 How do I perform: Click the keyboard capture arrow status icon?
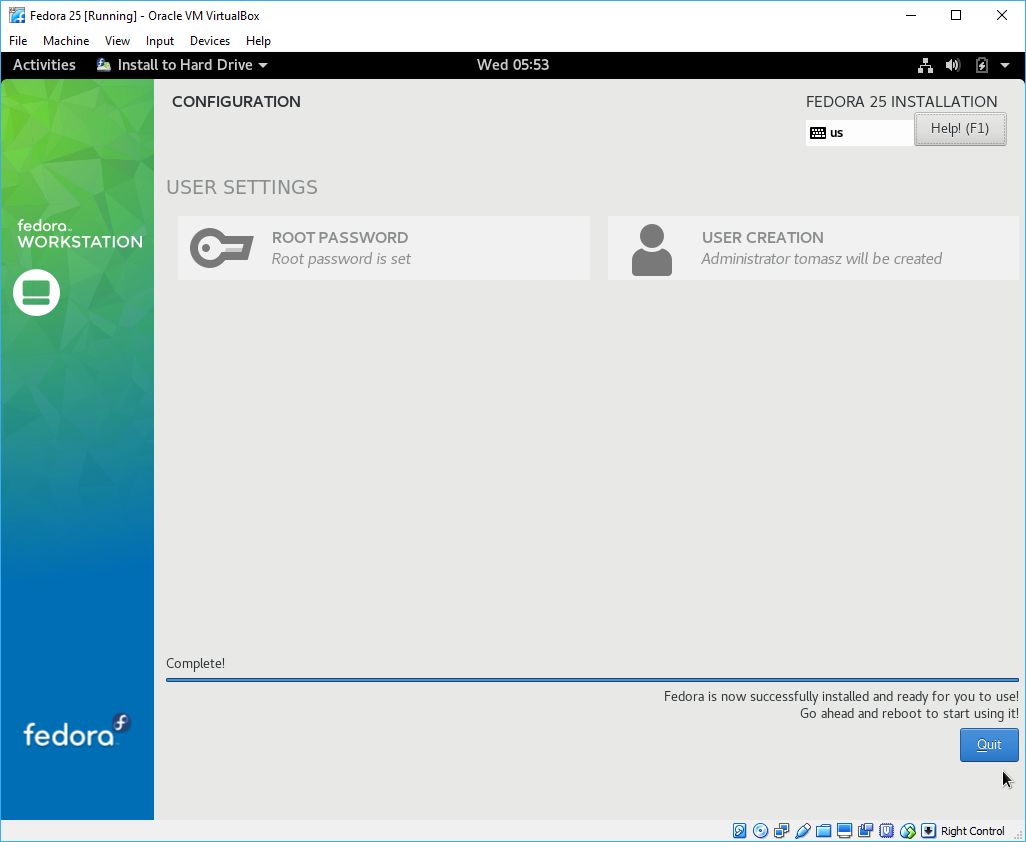[928, 831]
